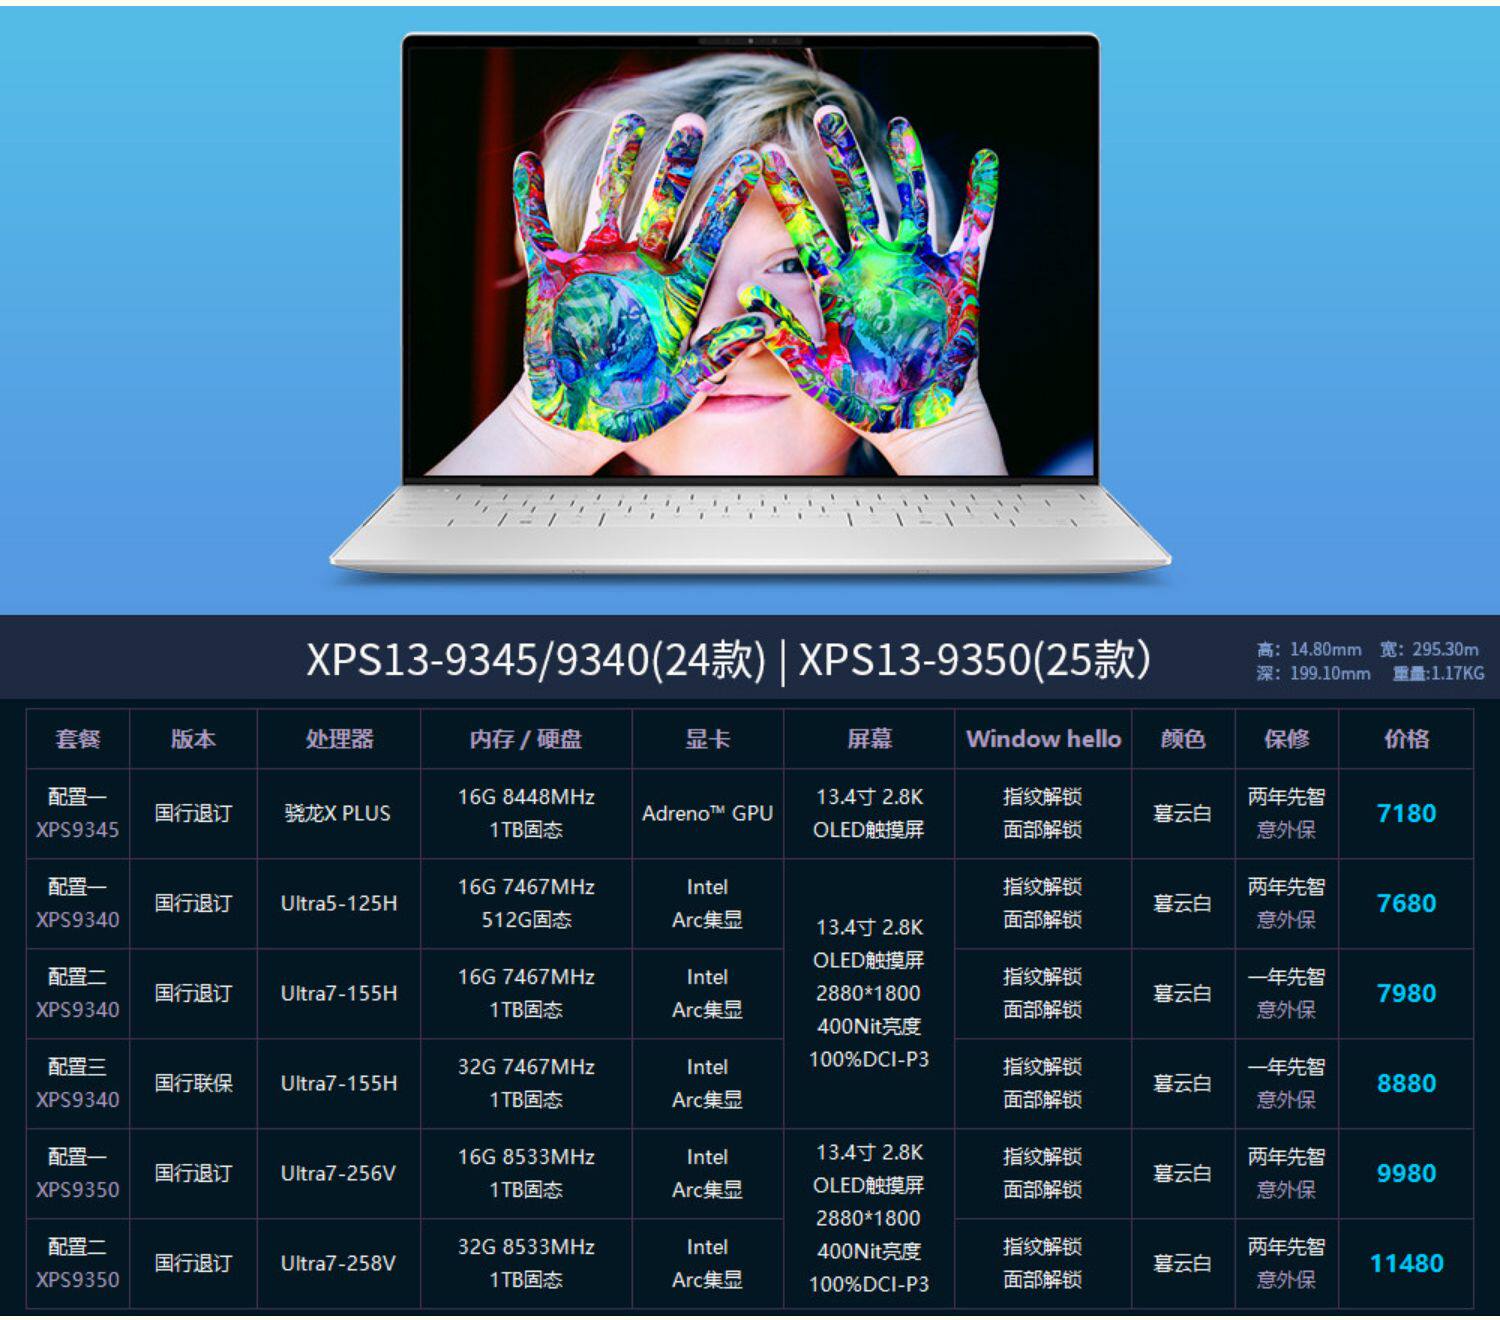Click the 16G 8448MHz 1TB固态 memory cell
The width and height of the screenshot is (1500, 1320).
click(526, 813)
